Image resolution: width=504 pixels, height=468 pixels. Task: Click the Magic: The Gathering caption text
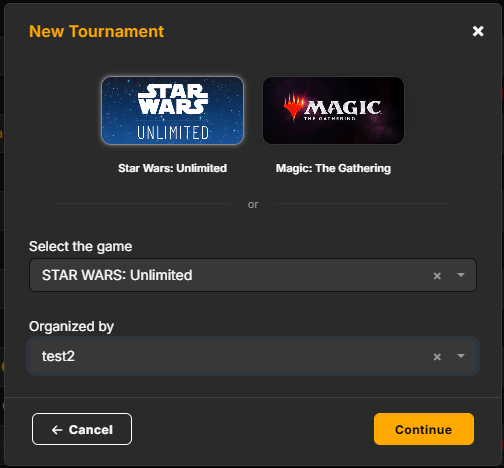[x=333, y=168]
